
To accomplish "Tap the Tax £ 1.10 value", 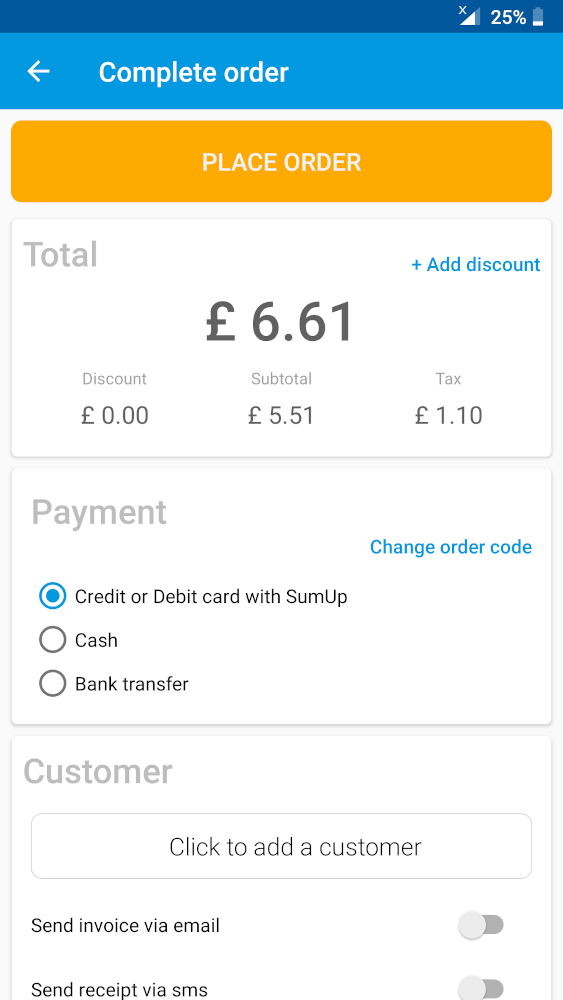I will click(x=448, y=416).
